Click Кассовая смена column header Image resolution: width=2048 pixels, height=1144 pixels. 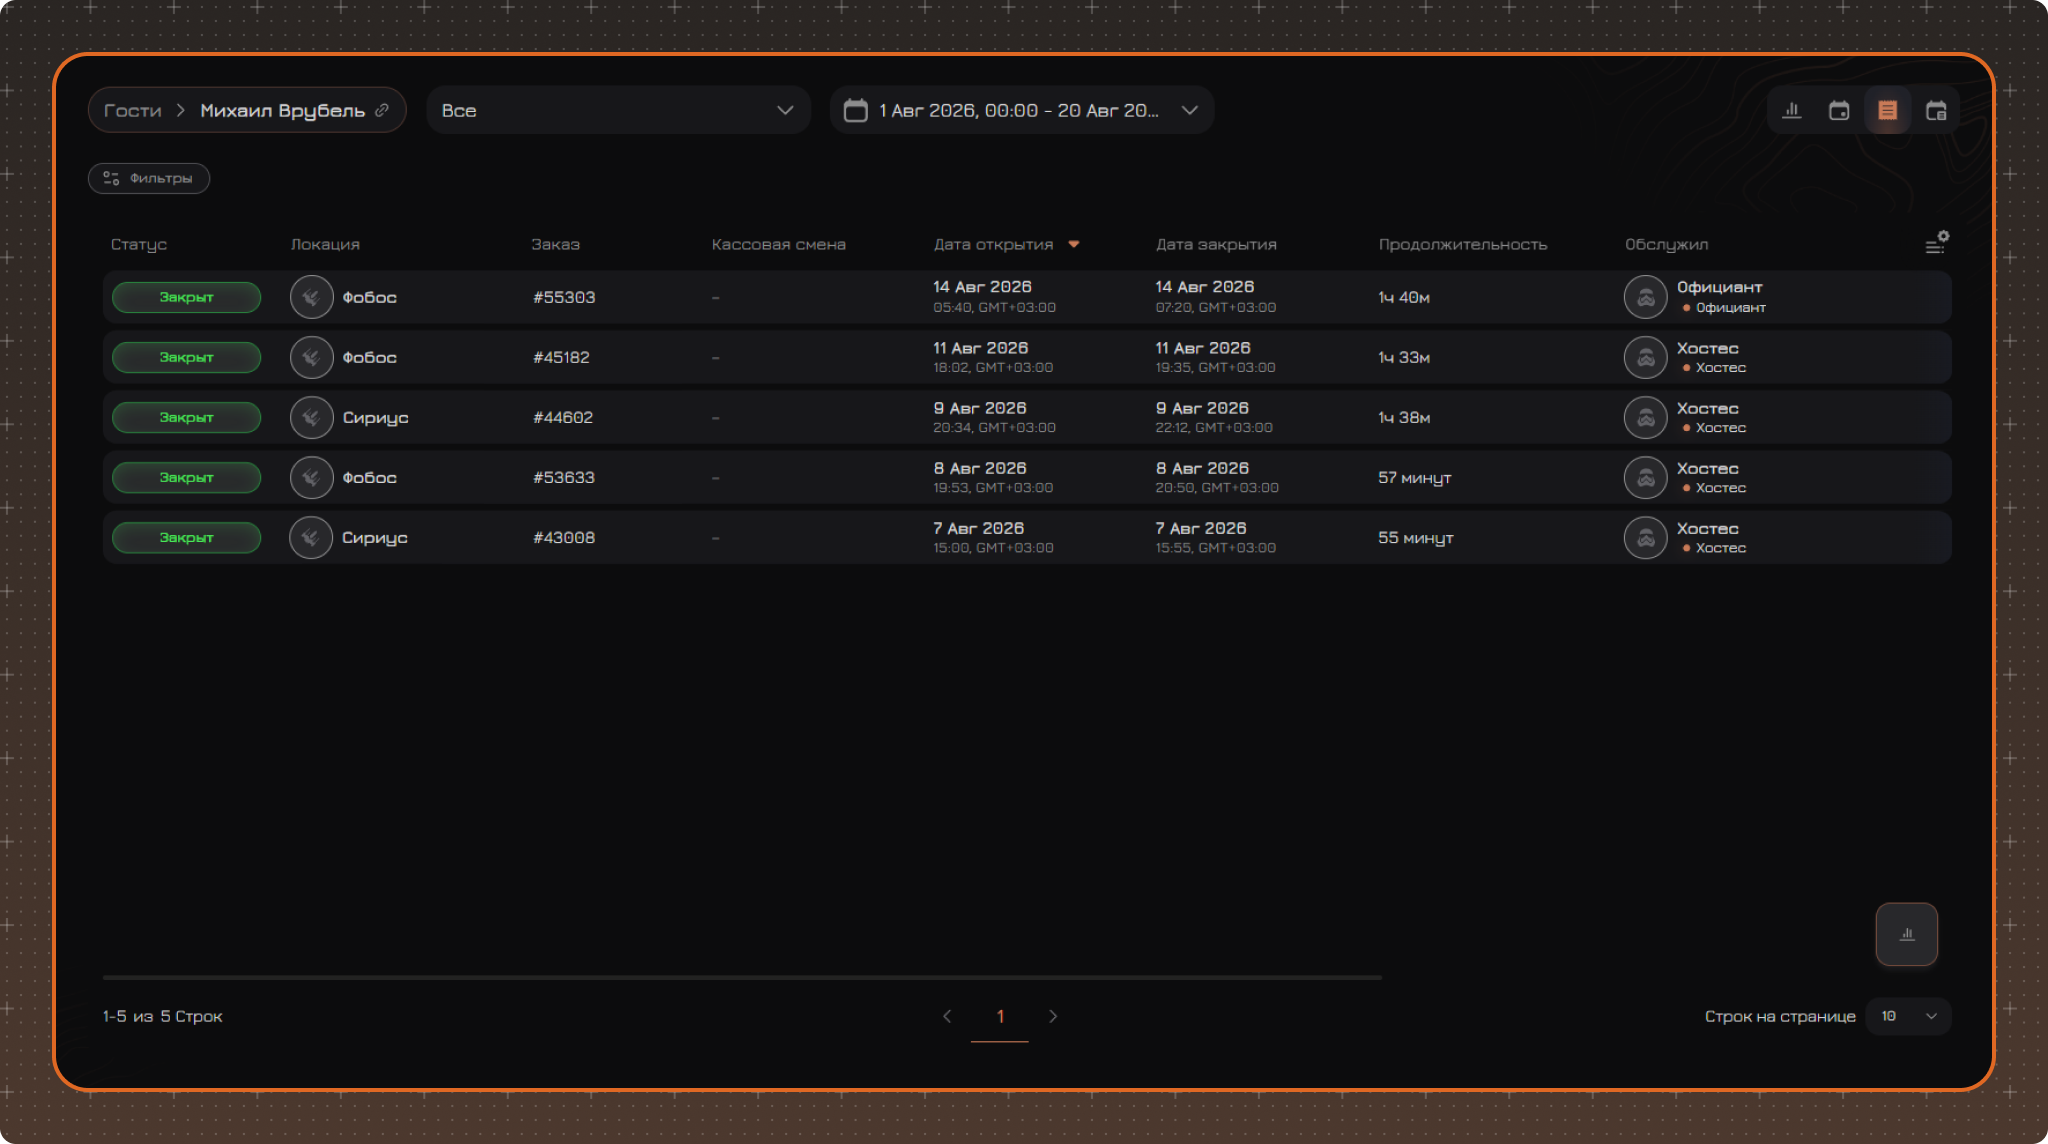click(778, 244)
